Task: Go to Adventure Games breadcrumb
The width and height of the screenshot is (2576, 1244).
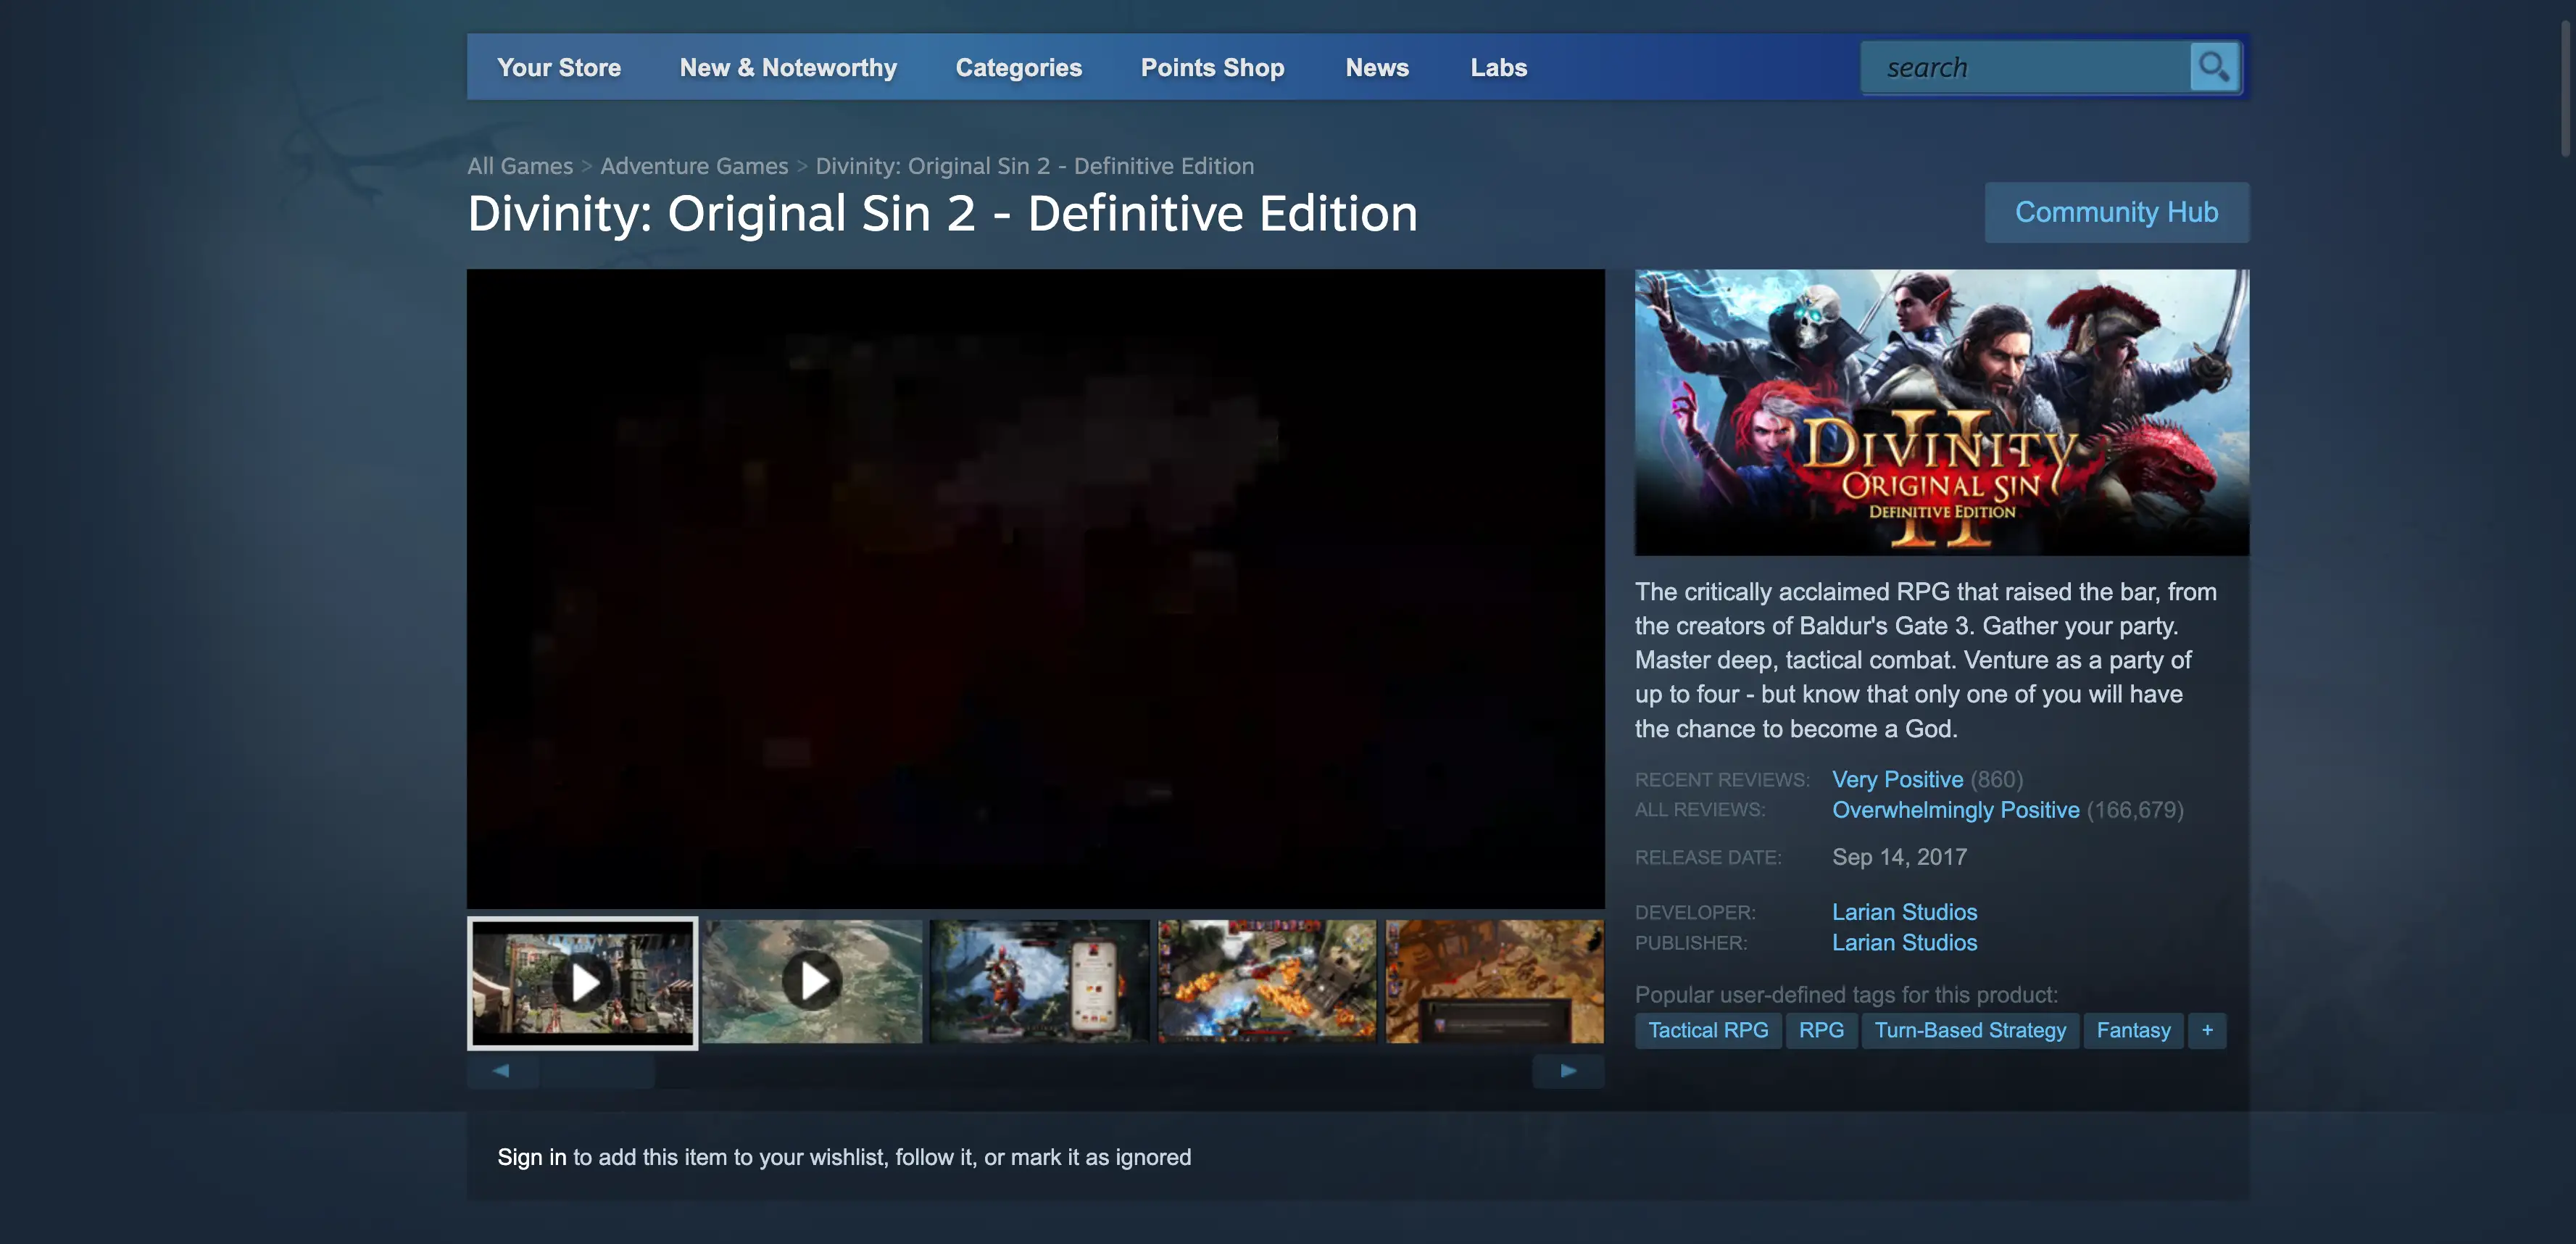Action: 694,166
